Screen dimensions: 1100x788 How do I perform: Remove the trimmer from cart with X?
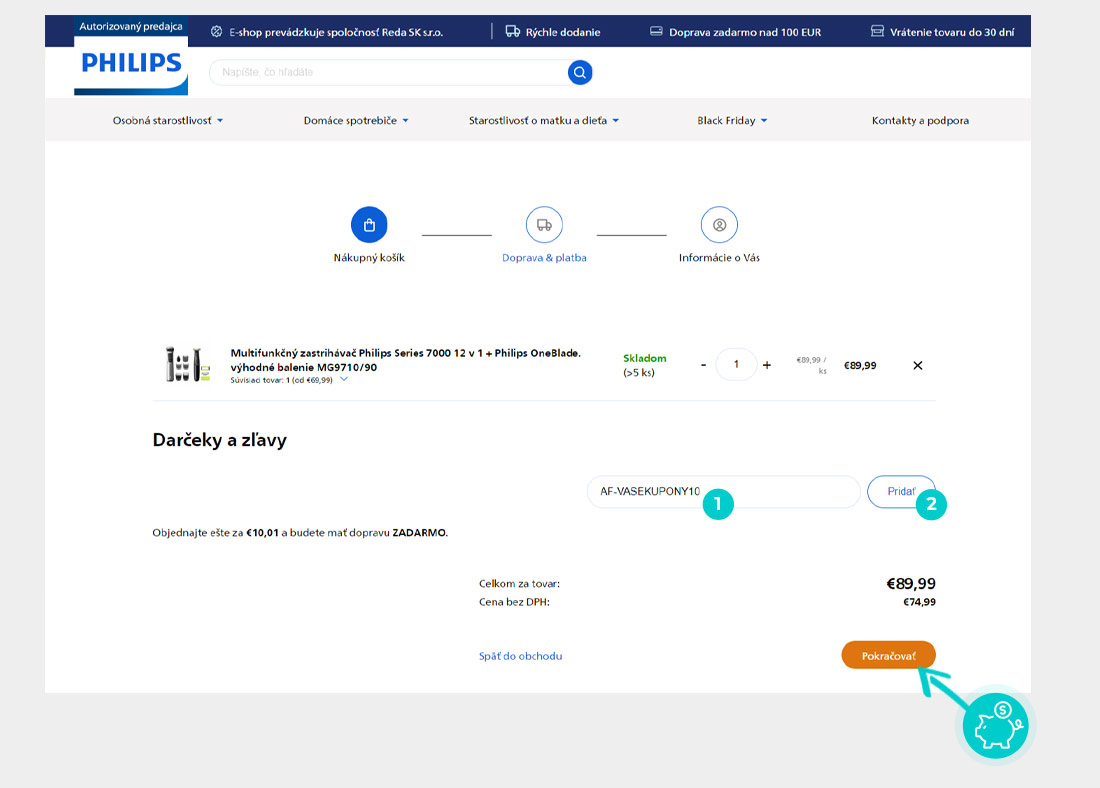918,366
